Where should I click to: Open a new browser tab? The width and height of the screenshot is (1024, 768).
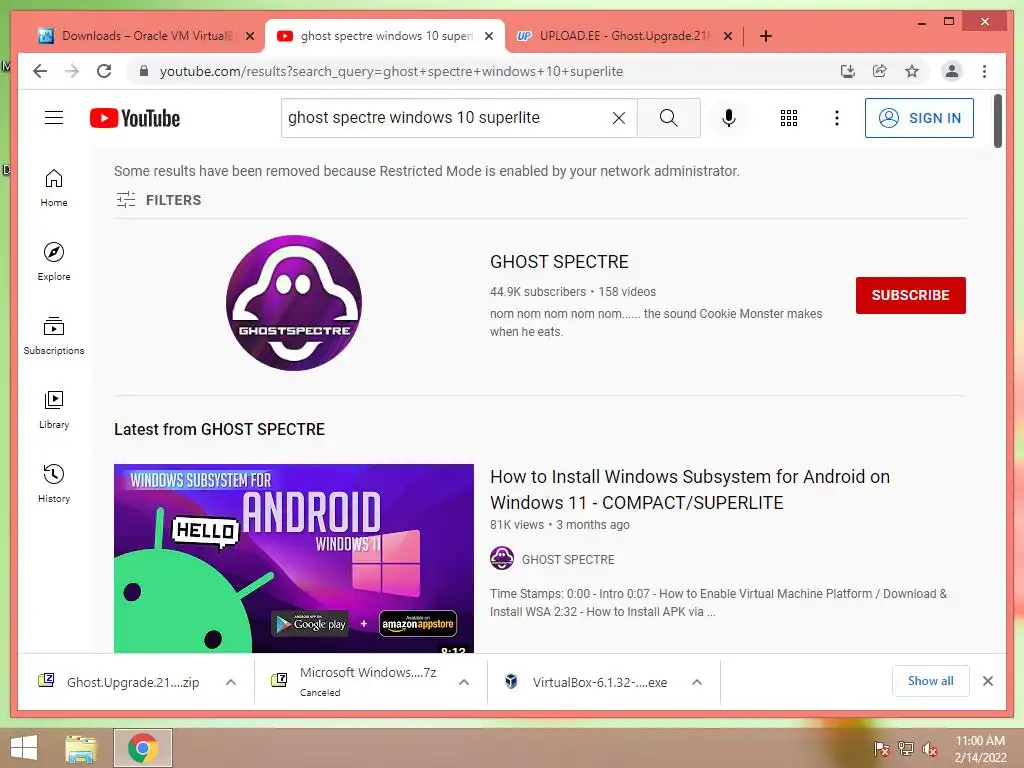[x=766, y=36]
